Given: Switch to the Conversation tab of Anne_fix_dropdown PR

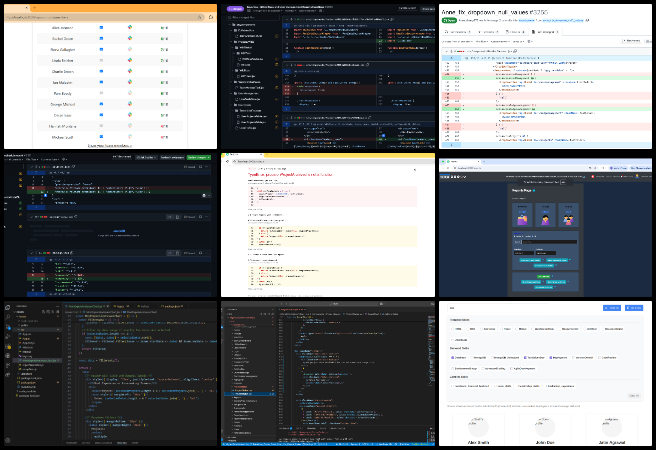Looking at the screenshot, I should coord(458,32).
